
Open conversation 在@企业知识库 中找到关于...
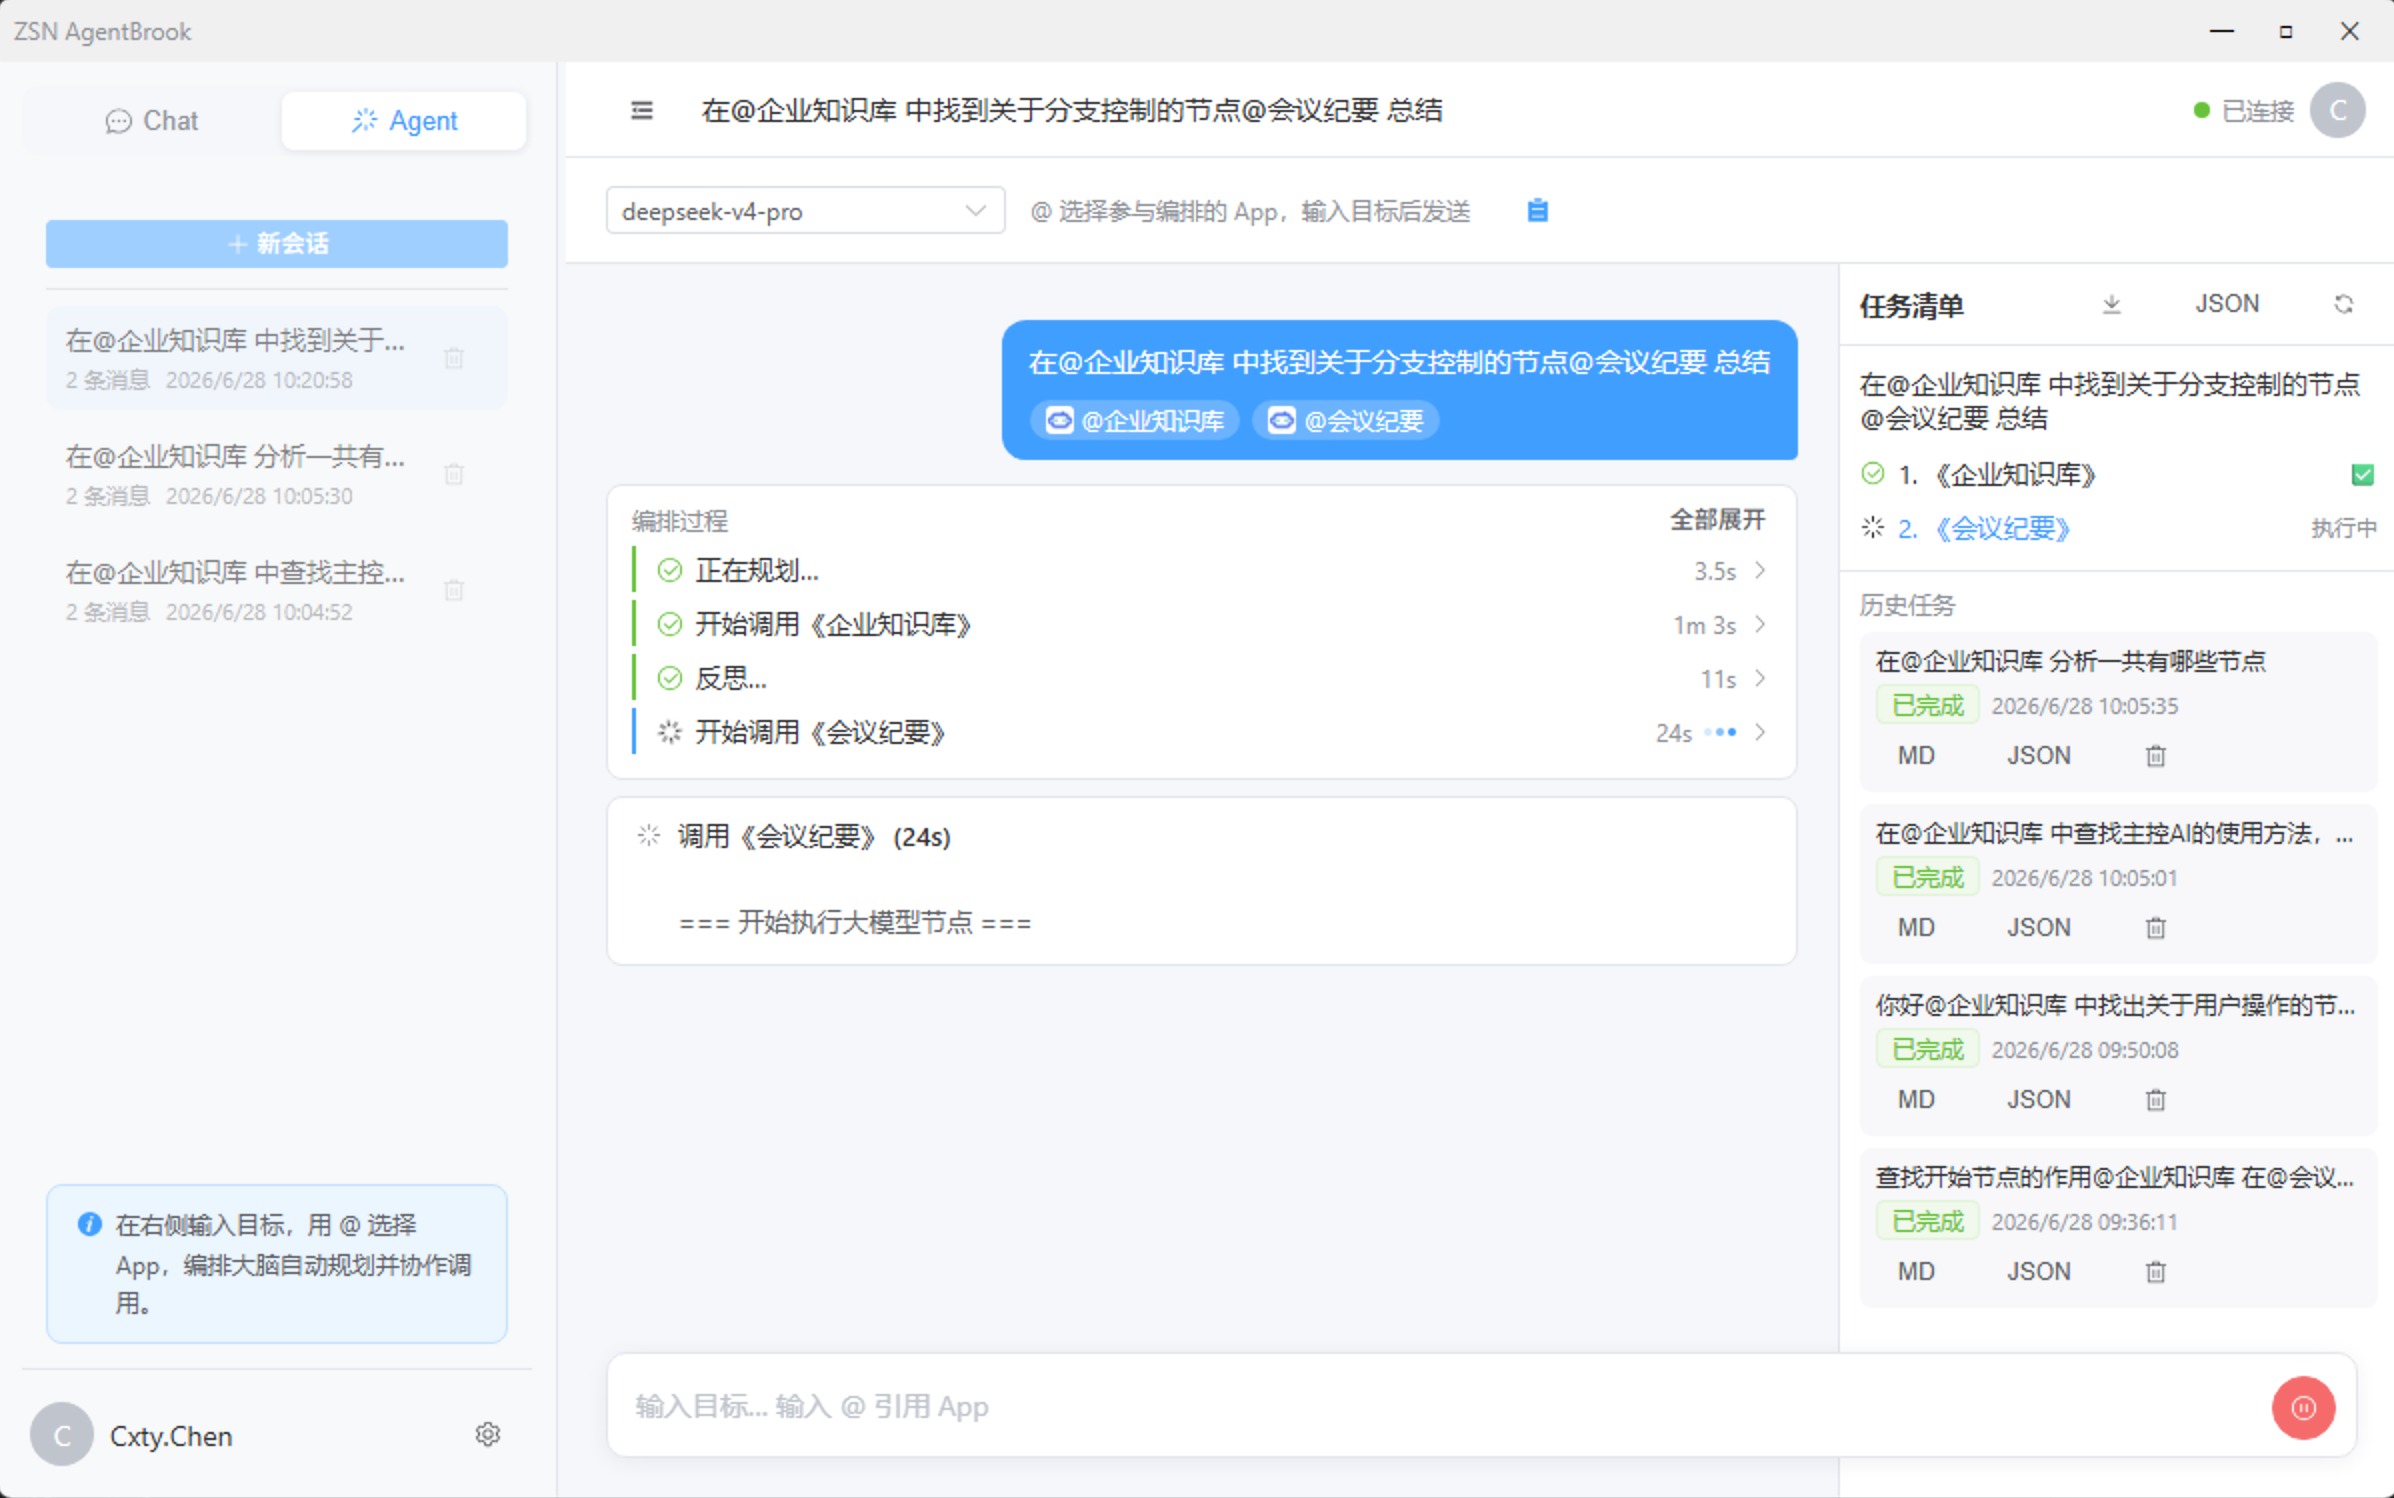pyautogui.click(x=277, y=358)
